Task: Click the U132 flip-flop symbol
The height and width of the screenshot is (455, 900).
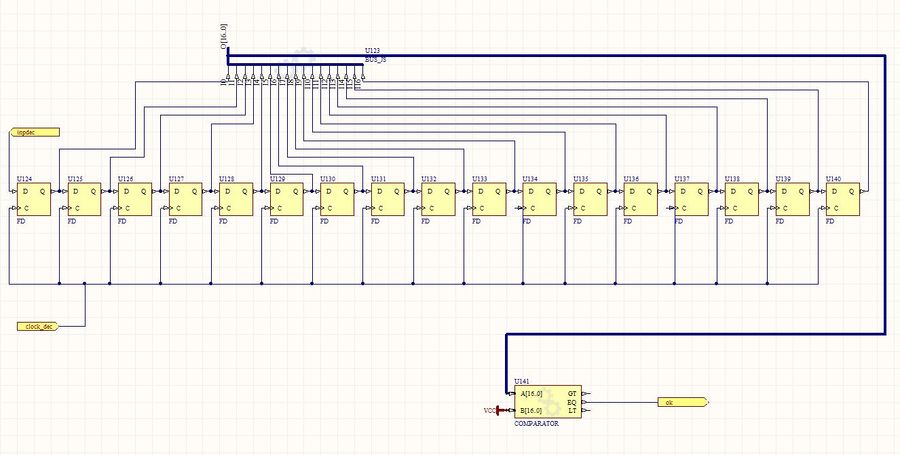Action: coord(438,199)
